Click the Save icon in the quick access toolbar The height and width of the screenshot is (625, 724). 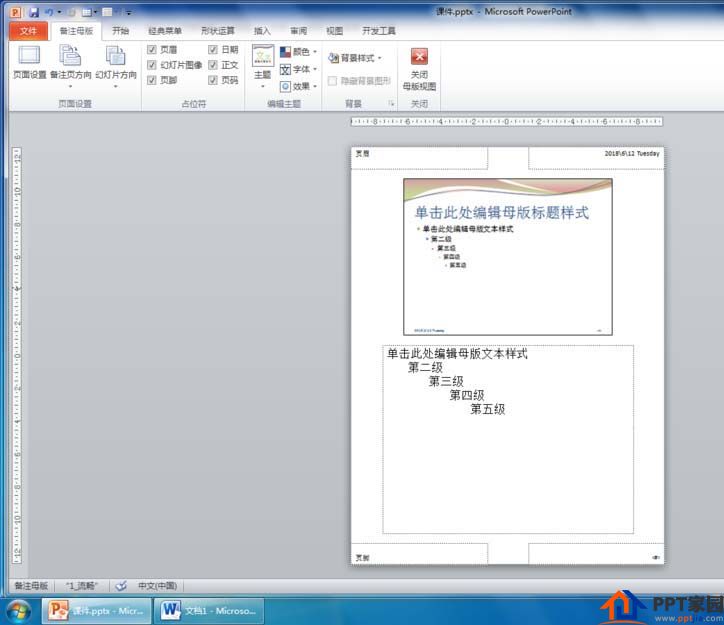pos(34,12)
